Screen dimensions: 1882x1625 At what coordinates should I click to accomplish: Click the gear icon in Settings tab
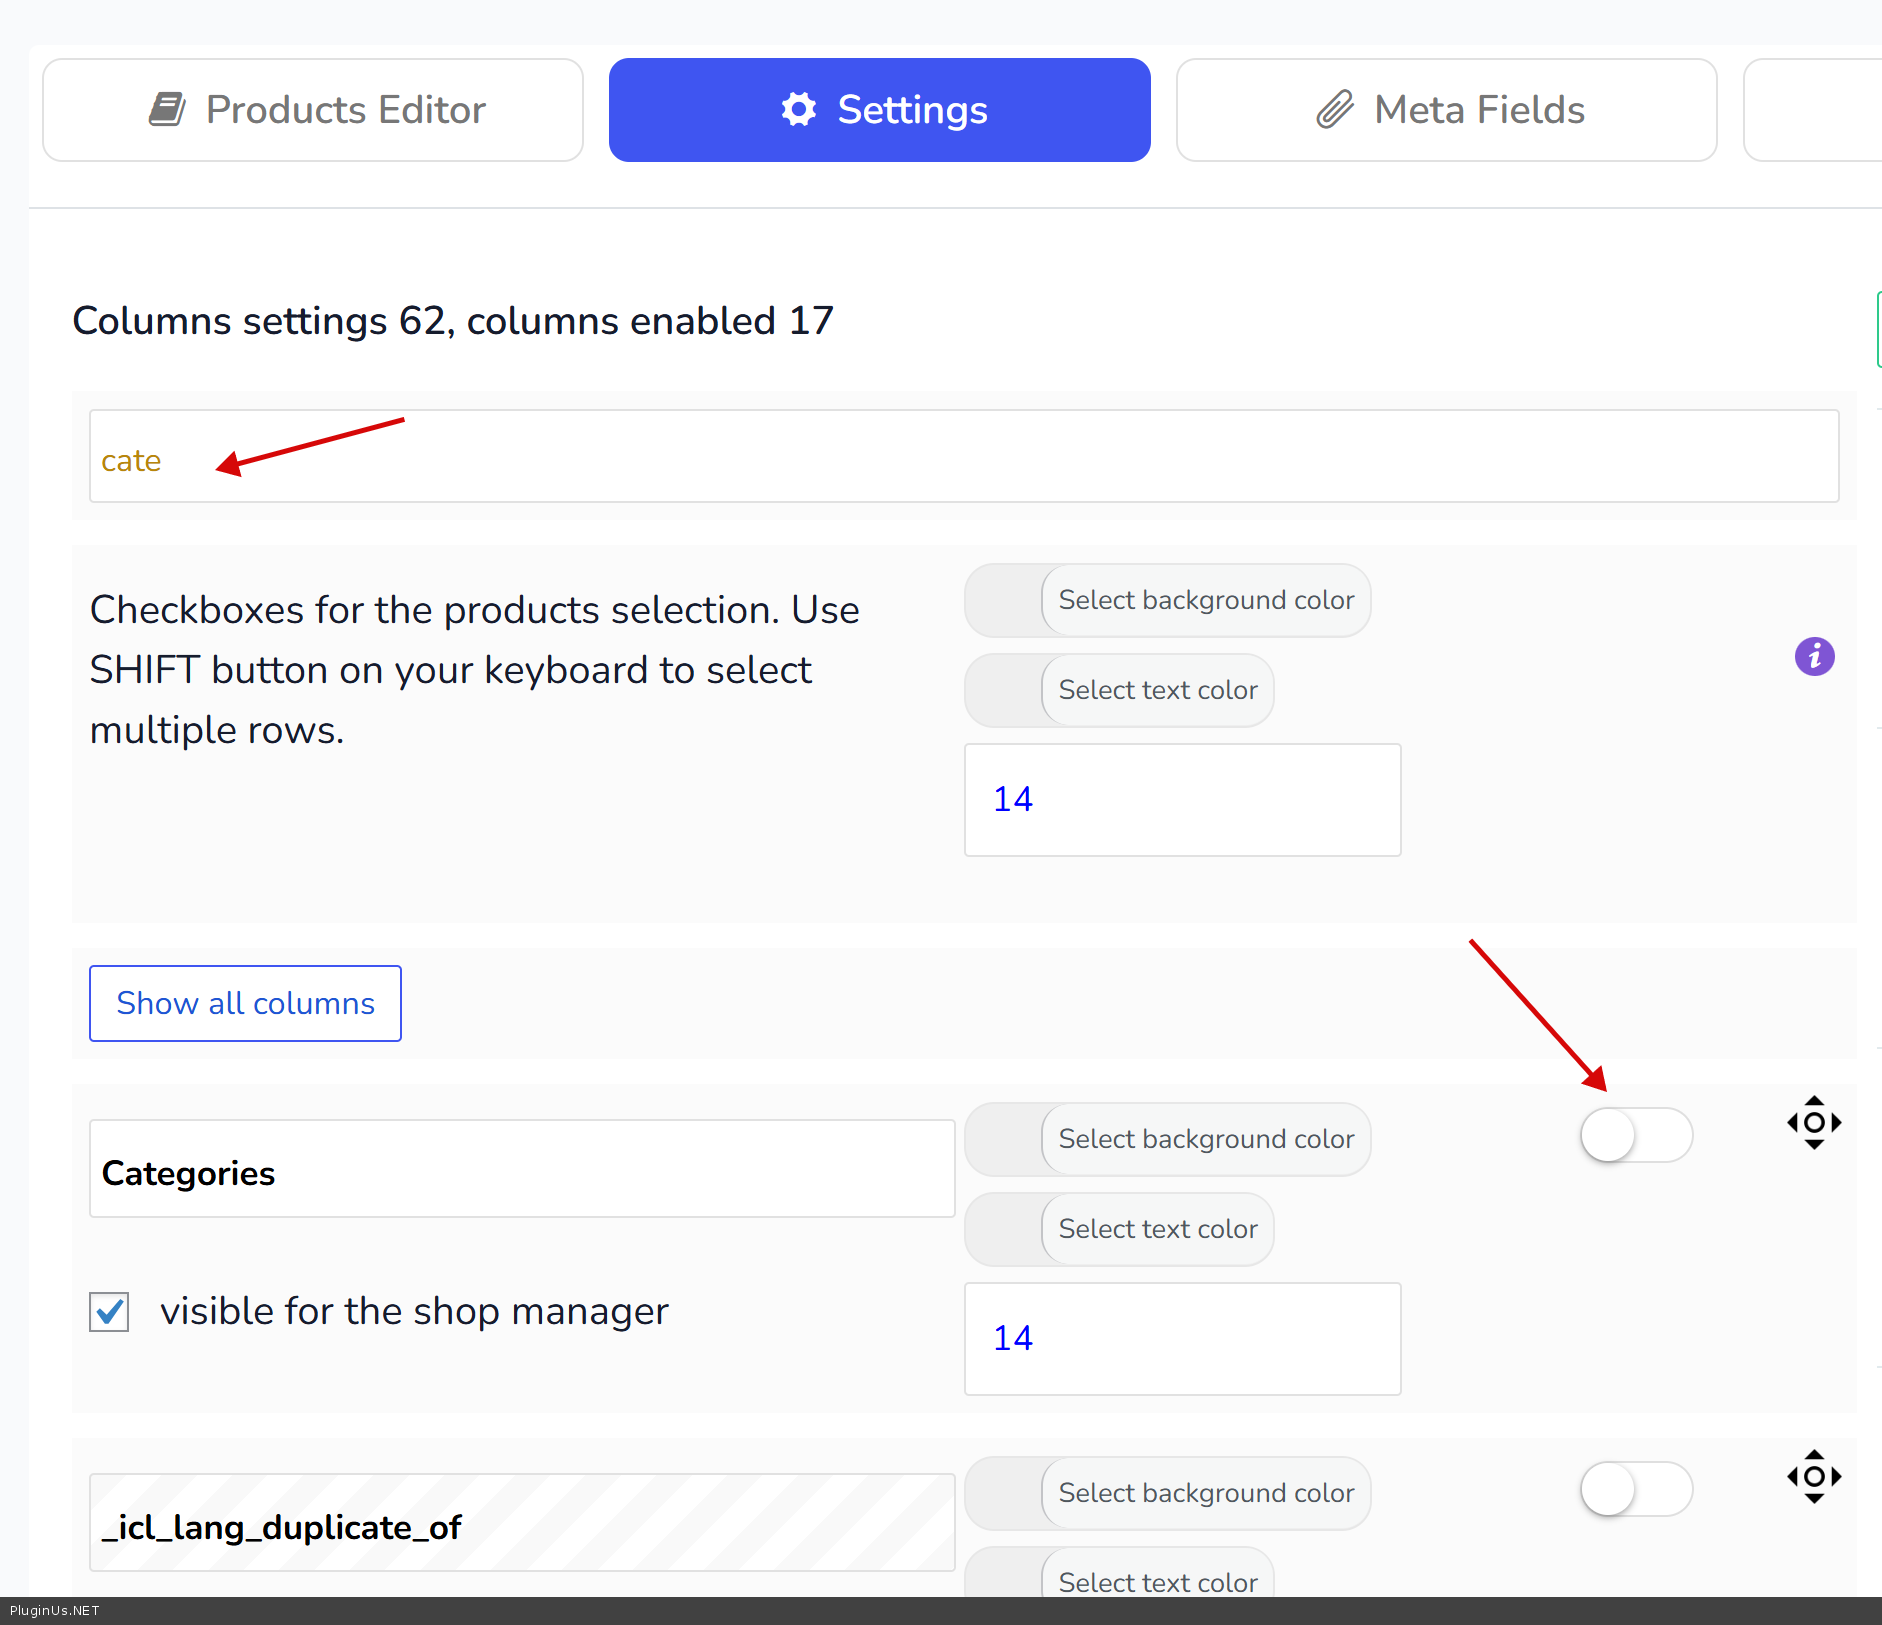798,110
